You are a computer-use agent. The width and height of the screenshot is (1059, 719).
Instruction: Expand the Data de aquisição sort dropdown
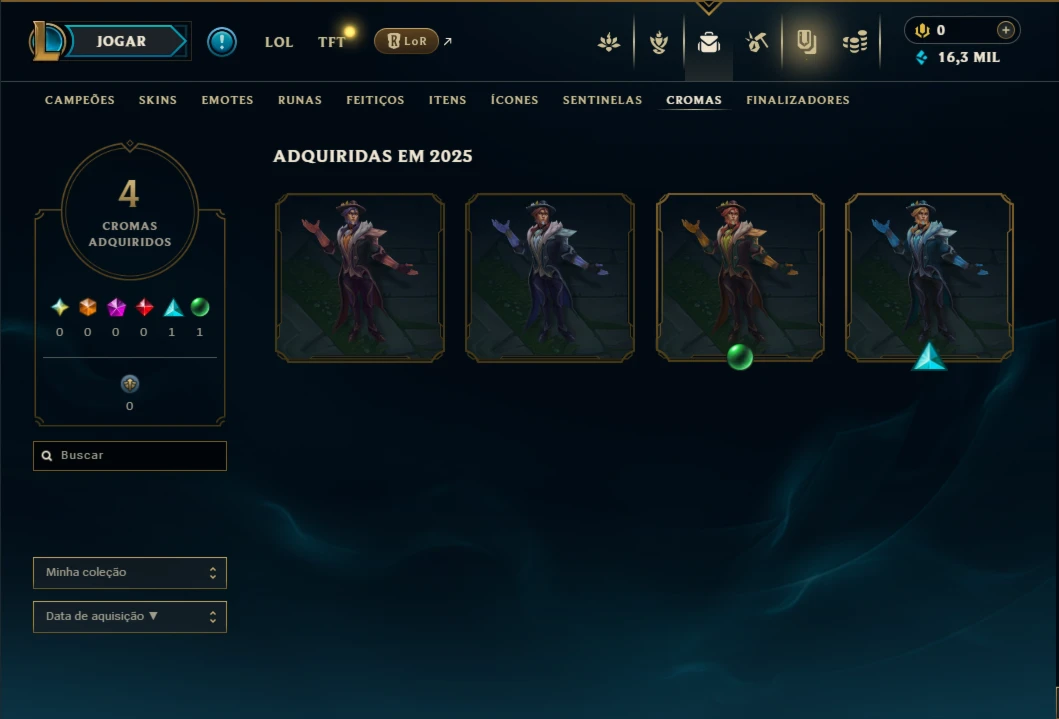pyautogui.click(x=130, y=616)
